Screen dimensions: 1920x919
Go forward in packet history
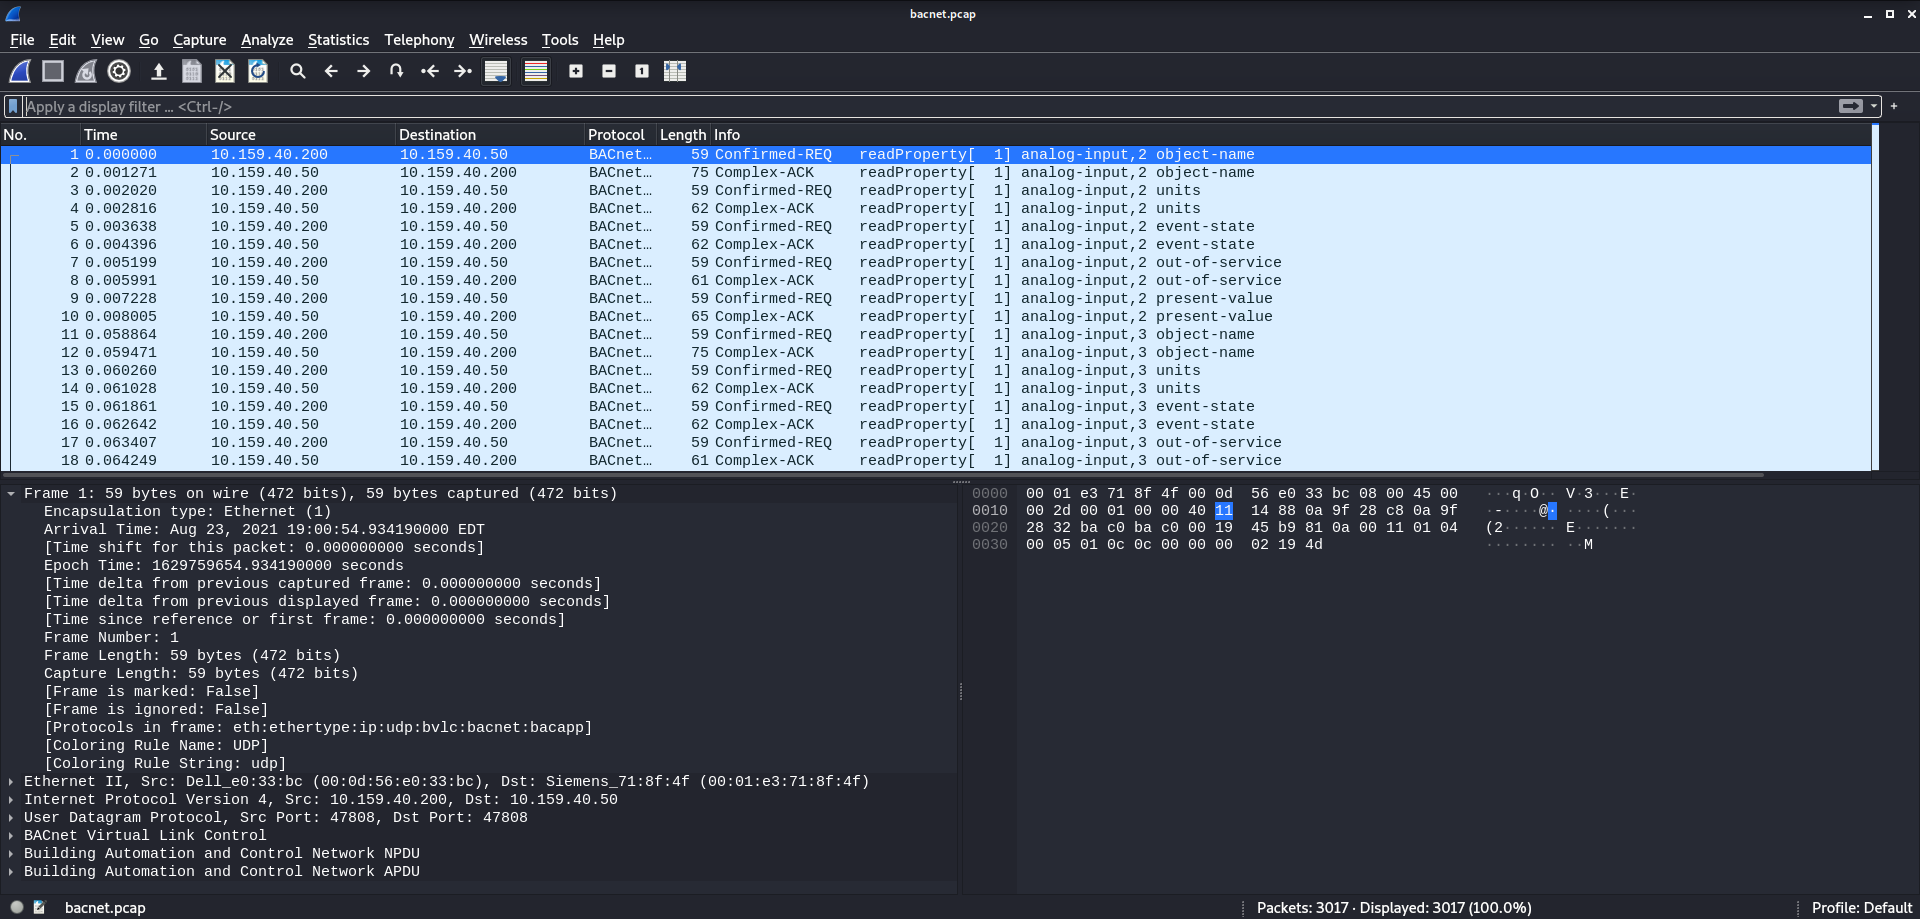coord(364,71)
